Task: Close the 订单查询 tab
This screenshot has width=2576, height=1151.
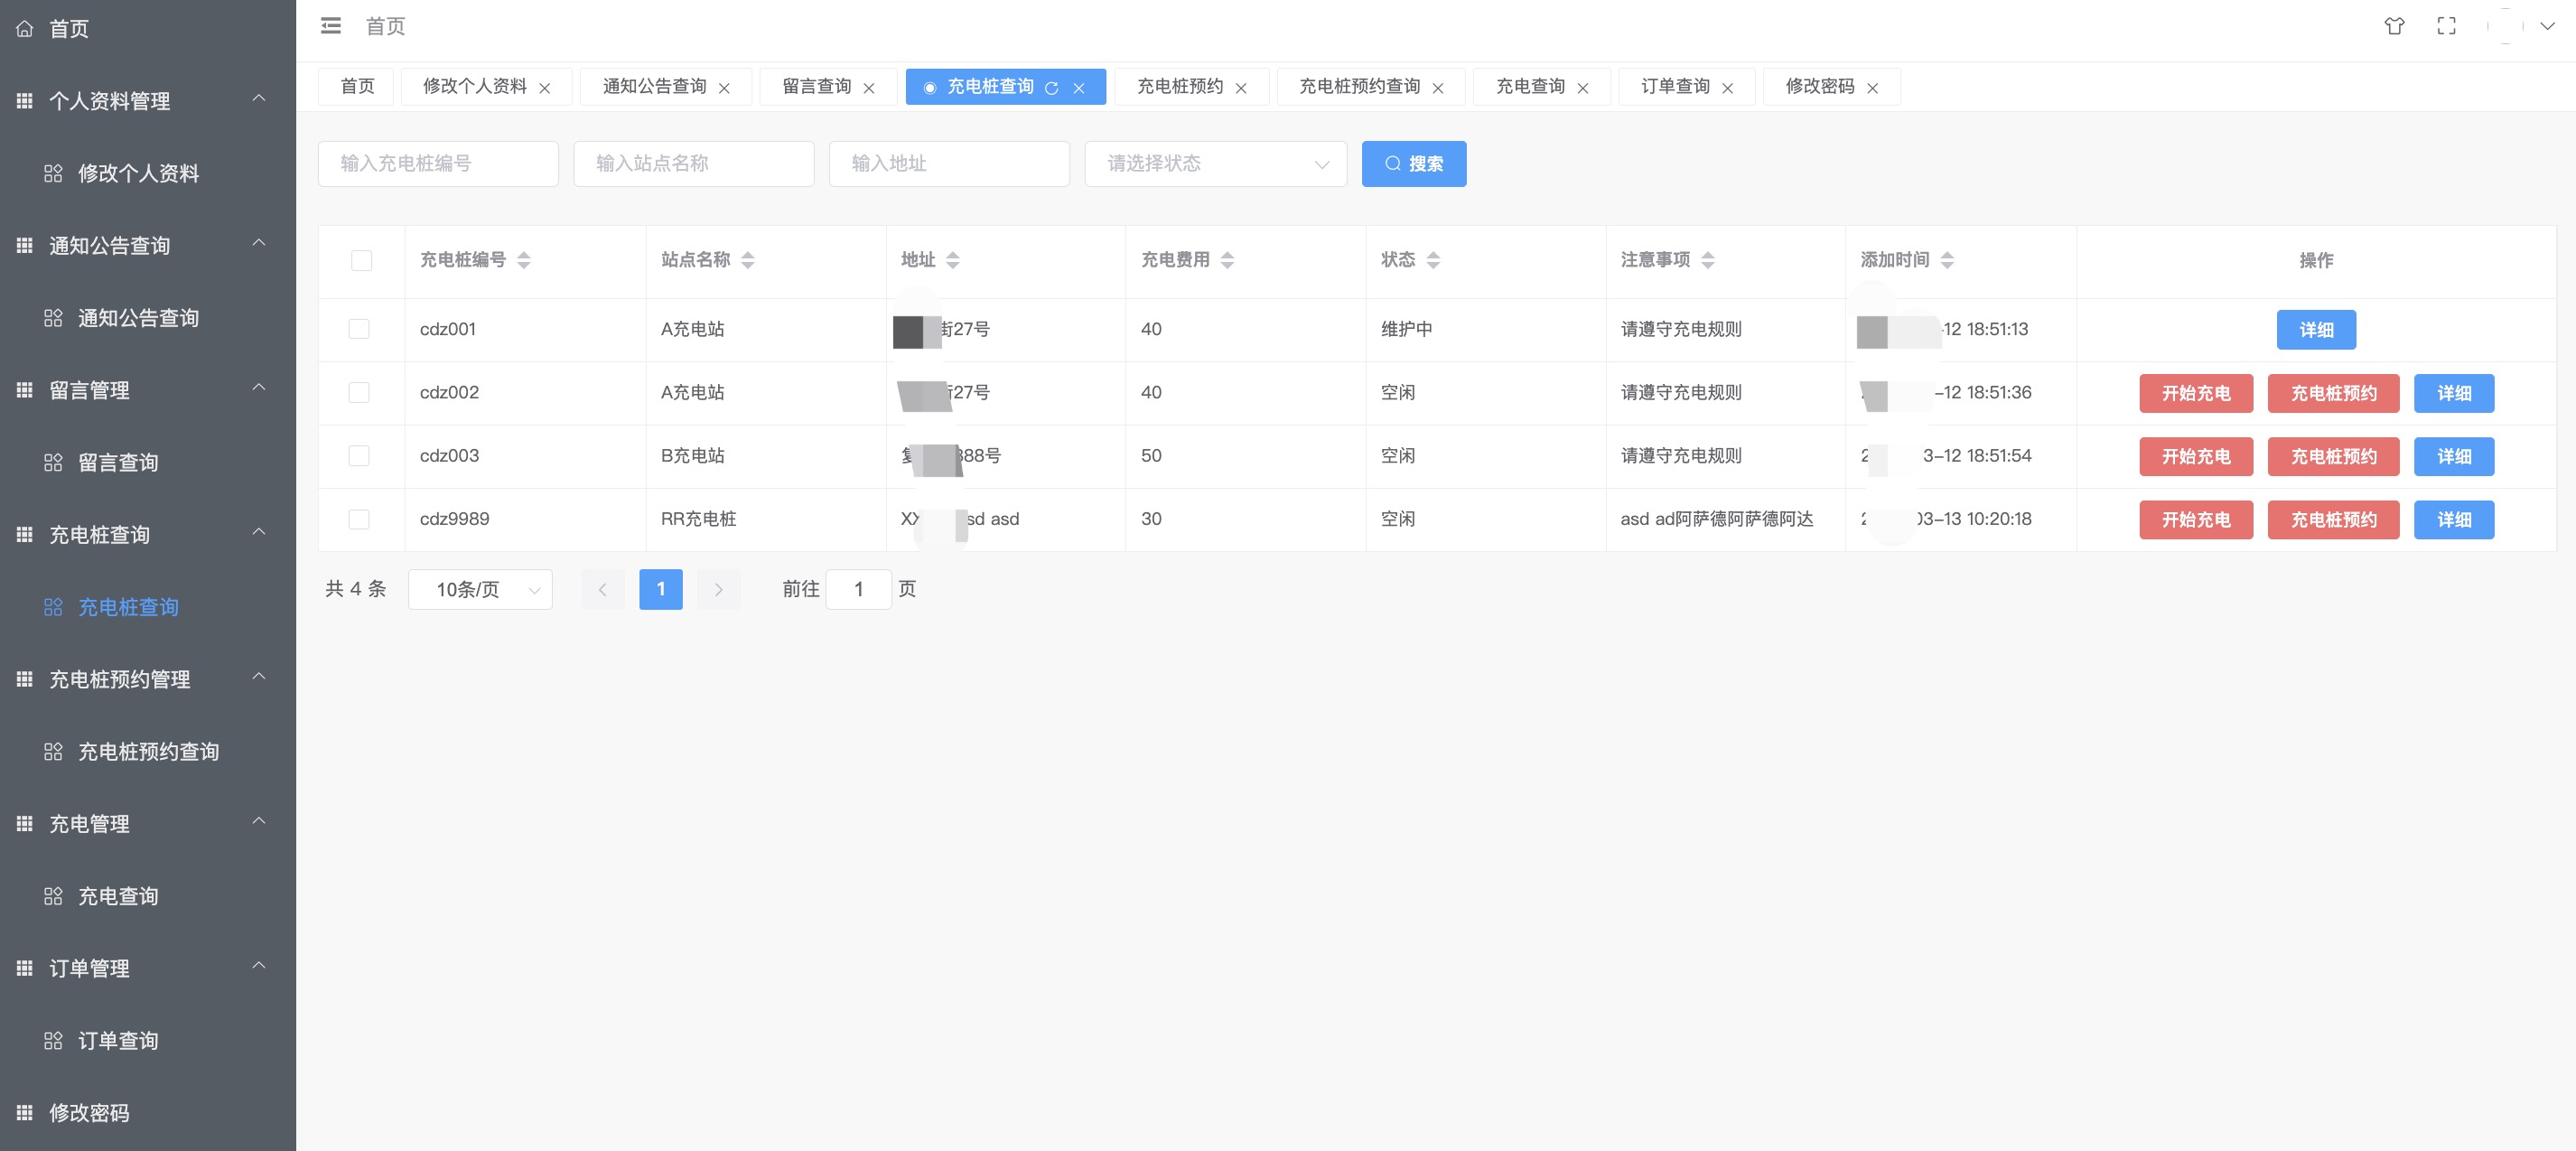Action: pos(1727,88)
